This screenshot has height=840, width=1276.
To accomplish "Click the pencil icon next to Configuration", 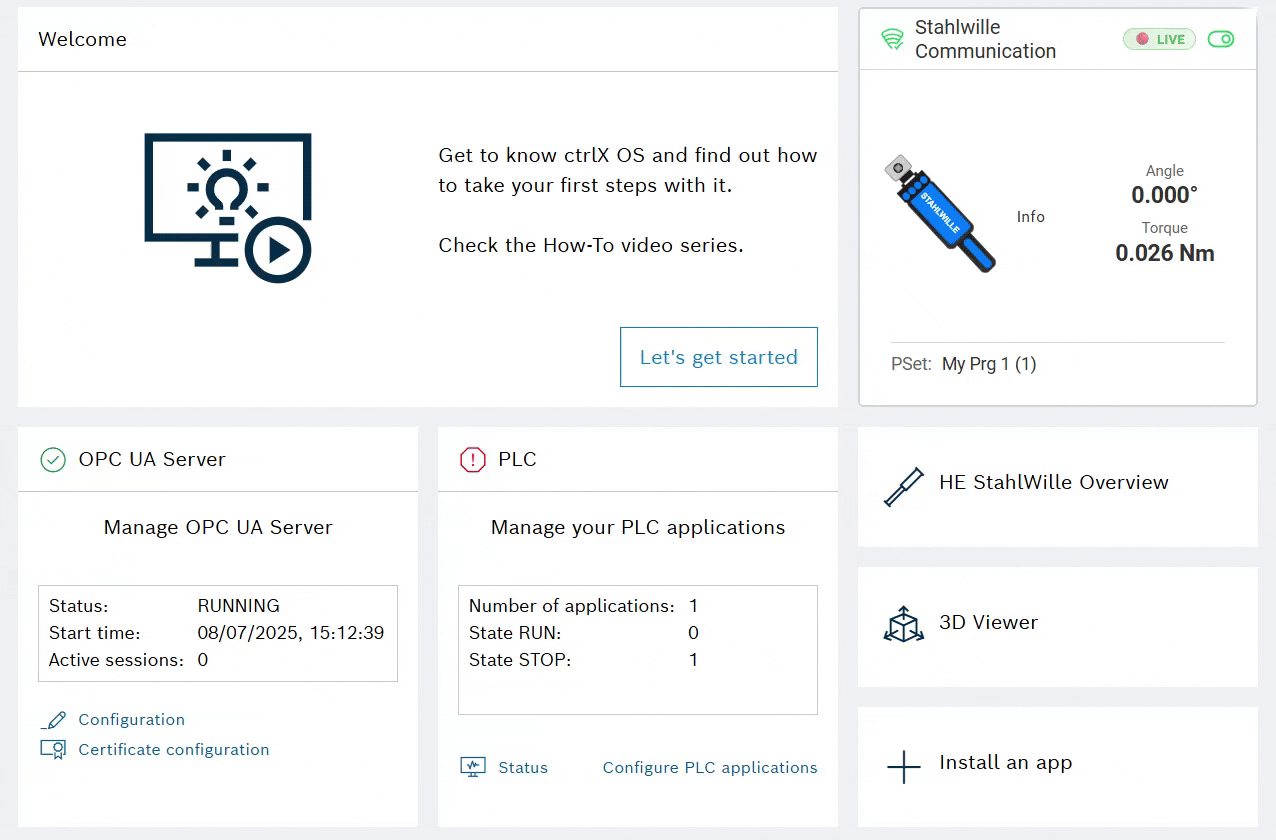I will pos(54,720).
